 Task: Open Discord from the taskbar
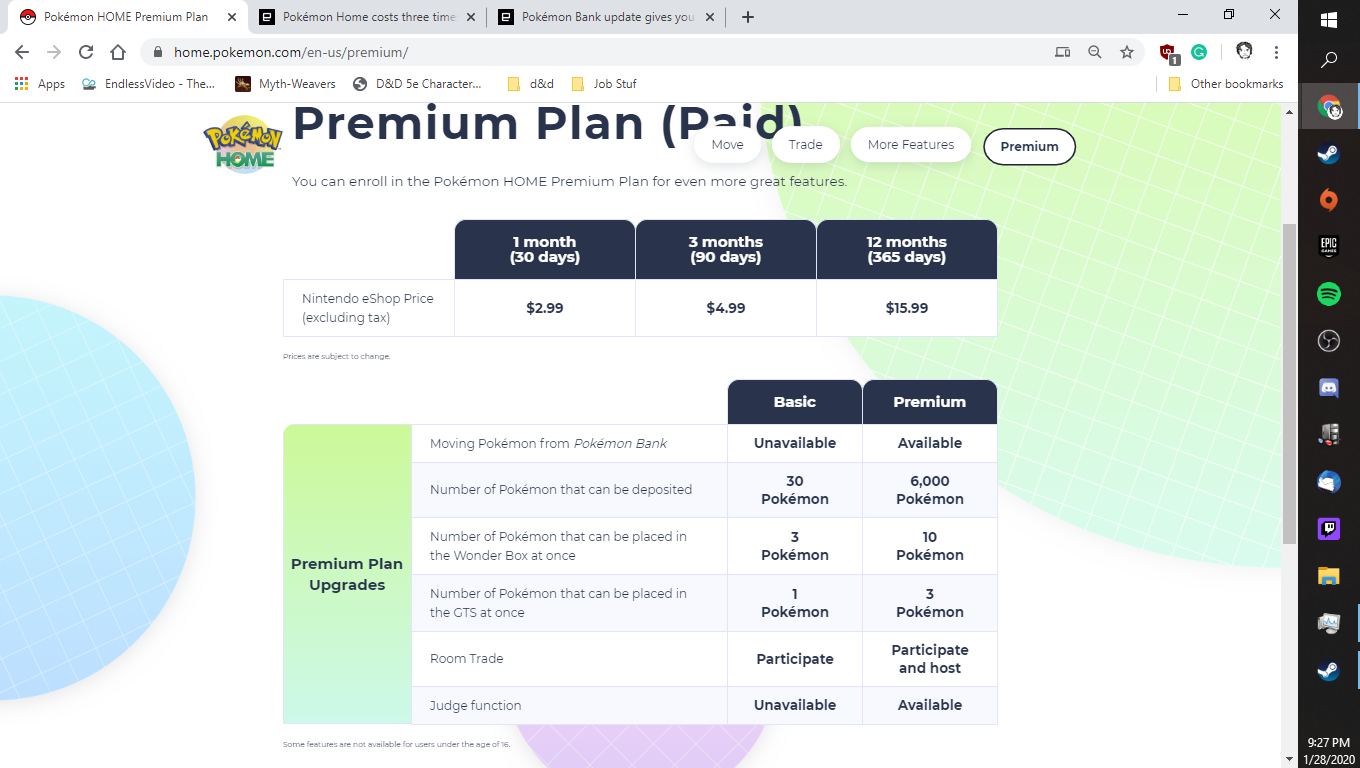click(1328, 388)
